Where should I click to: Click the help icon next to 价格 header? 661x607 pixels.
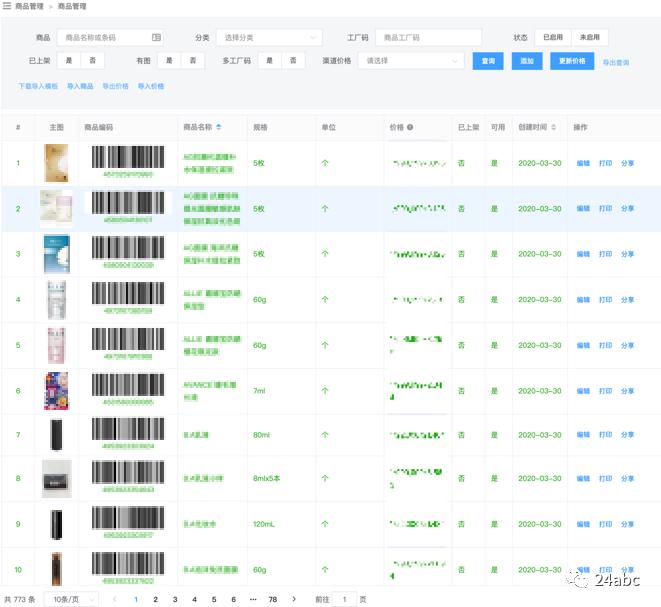410,127
